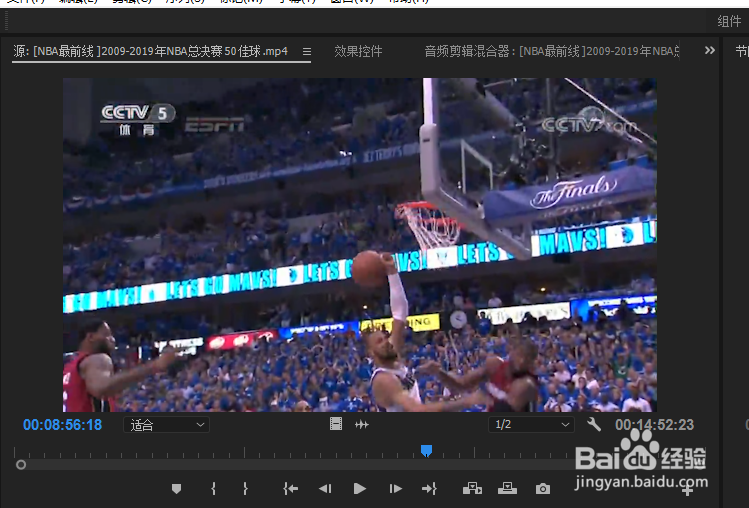Step back one frame
Viewport: 749px width, 508px height.
[x=325, y=488]
